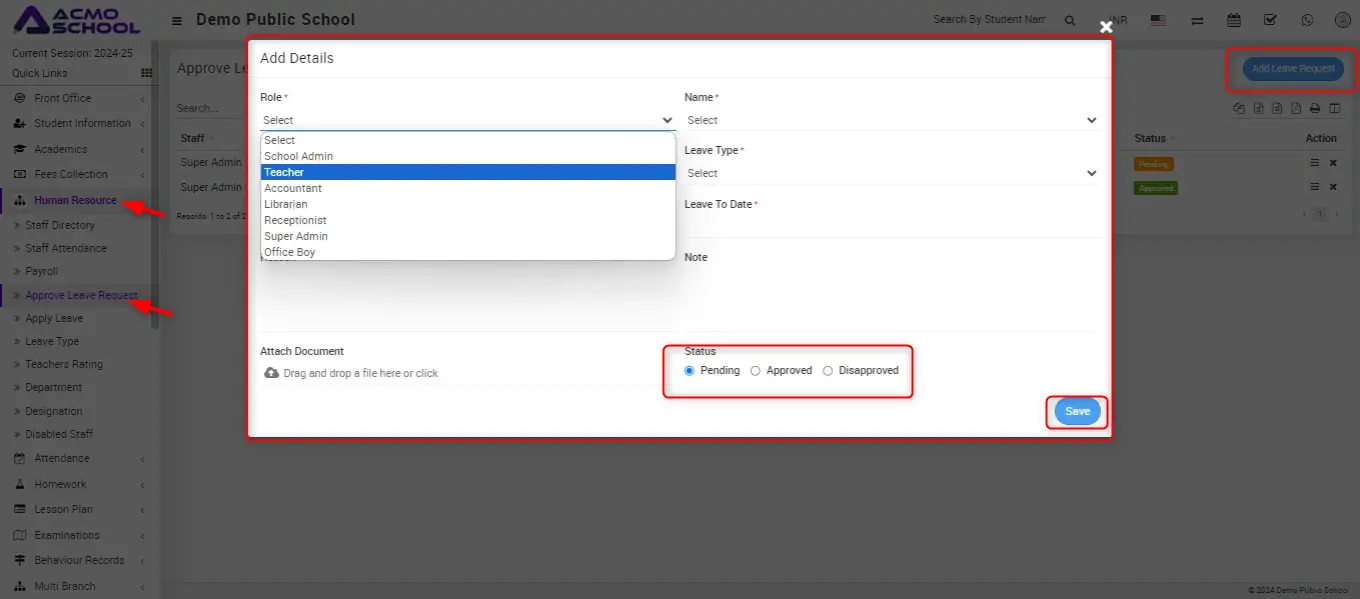Click the WhatsApp icon in header
Screen dimensions: 1360x599
tap(1307, 20)
